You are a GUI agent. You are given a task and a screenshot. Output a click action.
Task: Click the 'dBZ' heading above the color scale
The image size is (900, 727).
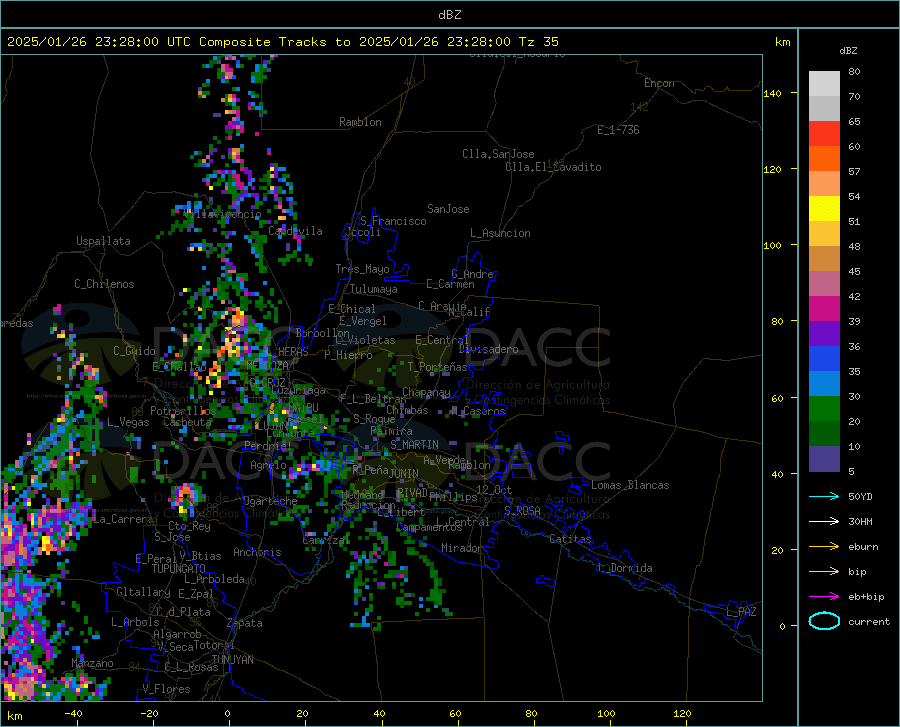848,50
